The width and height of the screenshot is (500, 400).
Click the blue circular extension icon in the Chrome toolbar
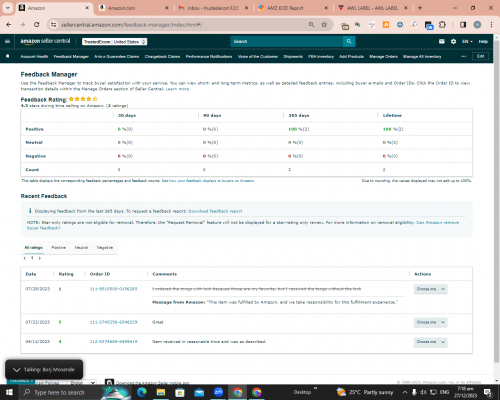coord(400,25)
